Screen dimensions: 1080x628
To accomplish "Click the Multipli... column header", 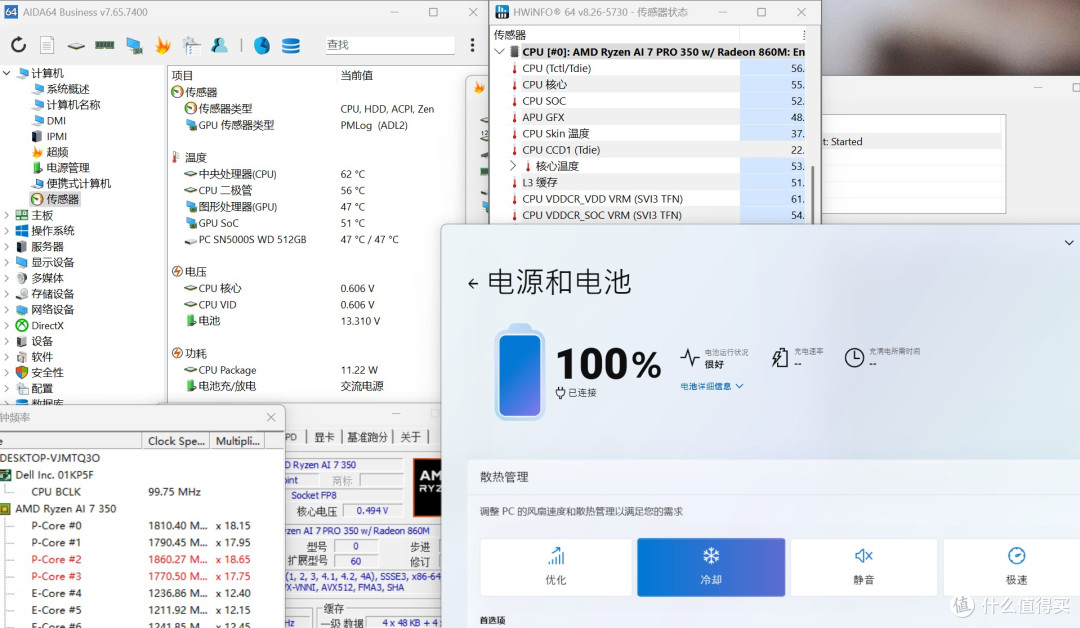I will (238, 441).
